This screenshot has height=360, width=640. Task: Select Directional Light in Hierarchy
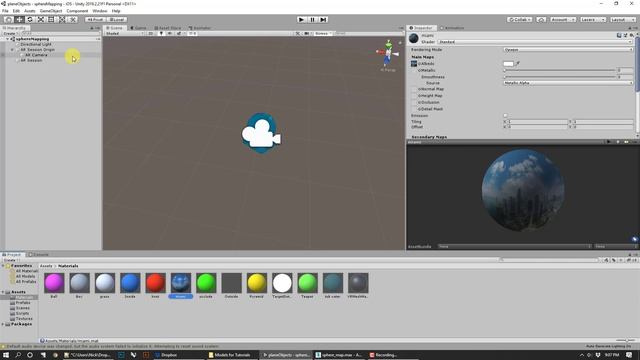click(36, 44)
